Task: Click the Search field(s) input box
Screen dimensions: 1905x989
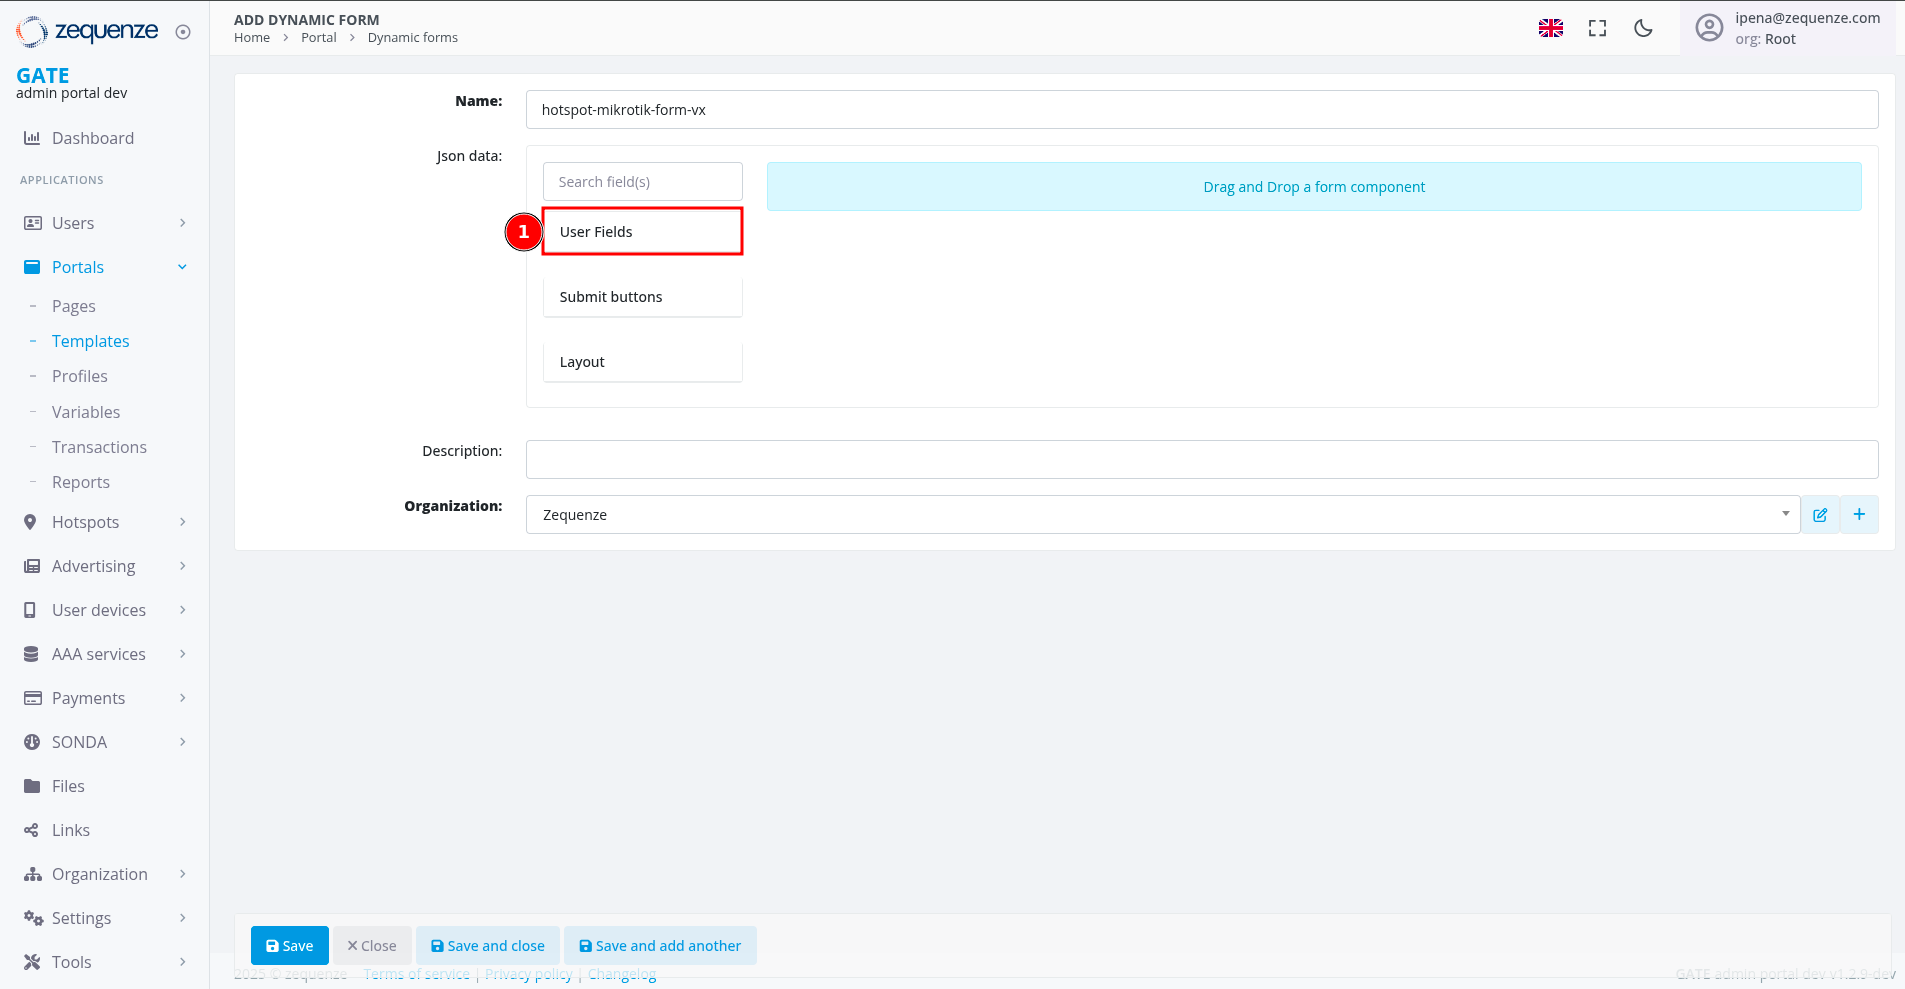Action: 642,182
